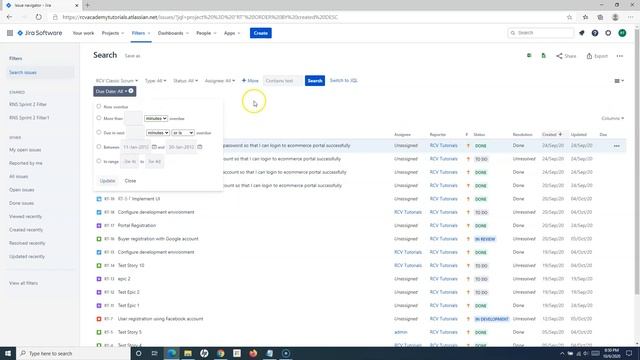The image size is (640, 360).
Task: Open the Jira app switcher grid icon
Action: (10, 33)
